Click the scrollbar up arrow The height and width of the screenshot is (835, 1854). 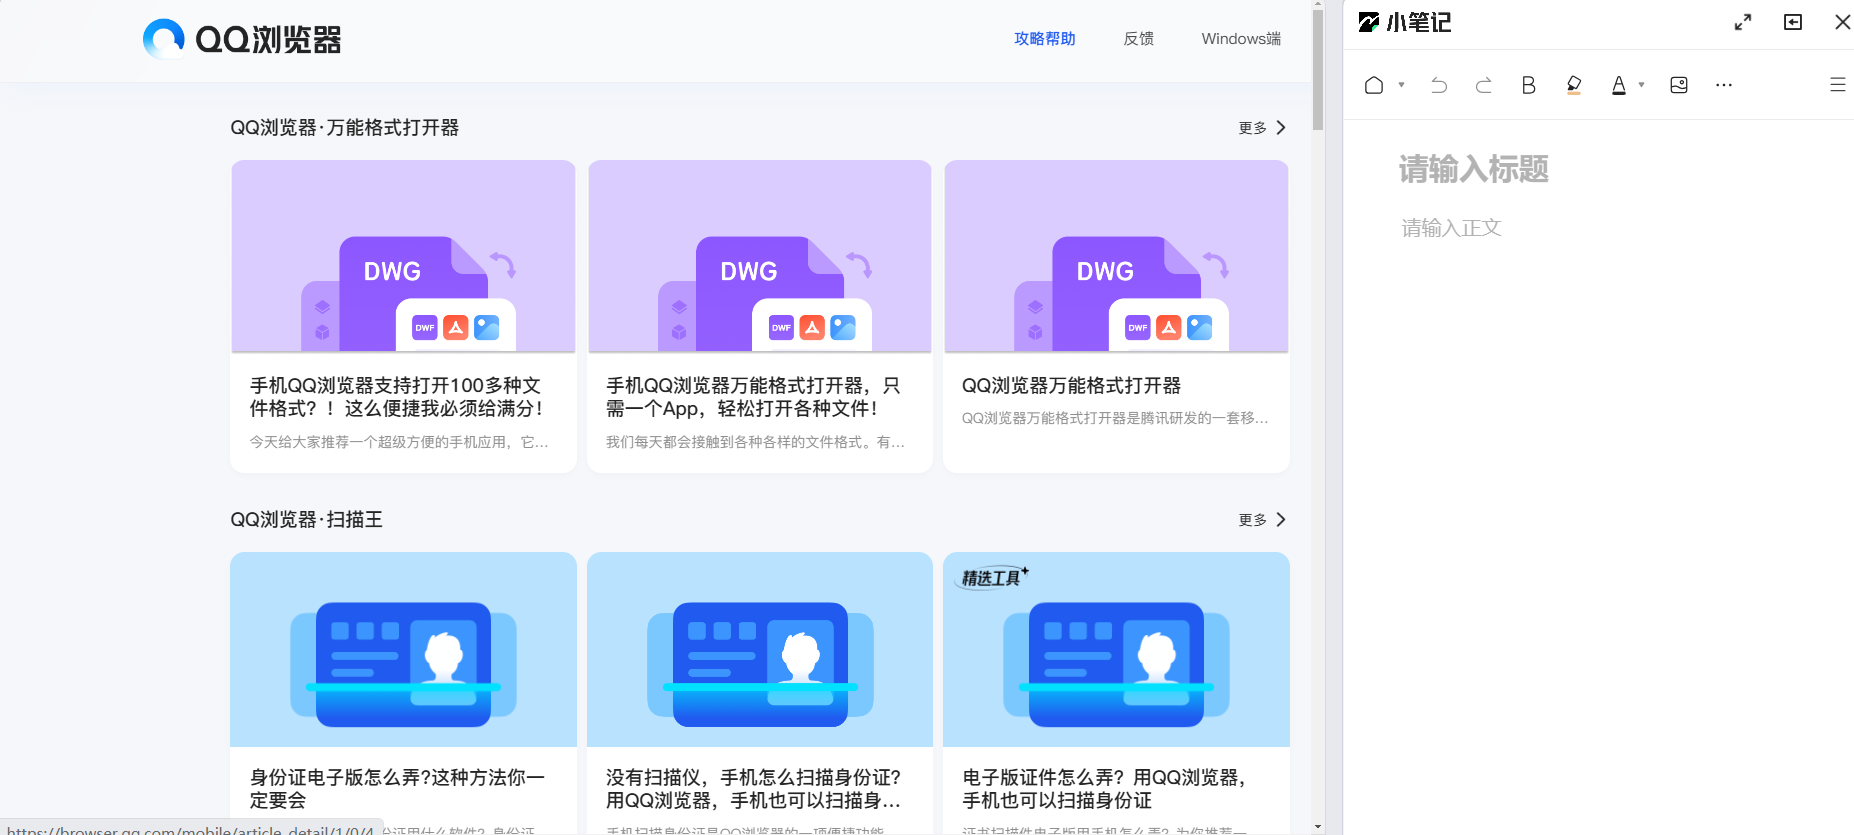click(1318, 4)
